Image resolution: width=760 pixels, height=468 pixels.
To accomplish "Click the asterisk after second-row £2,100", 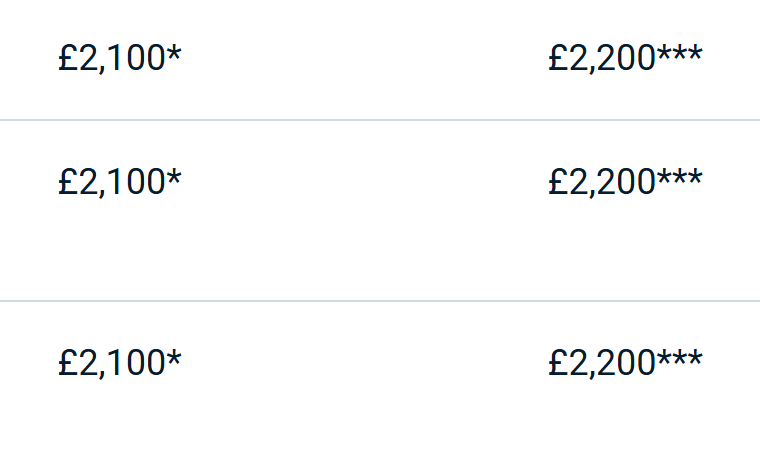I will pos(174,177).
